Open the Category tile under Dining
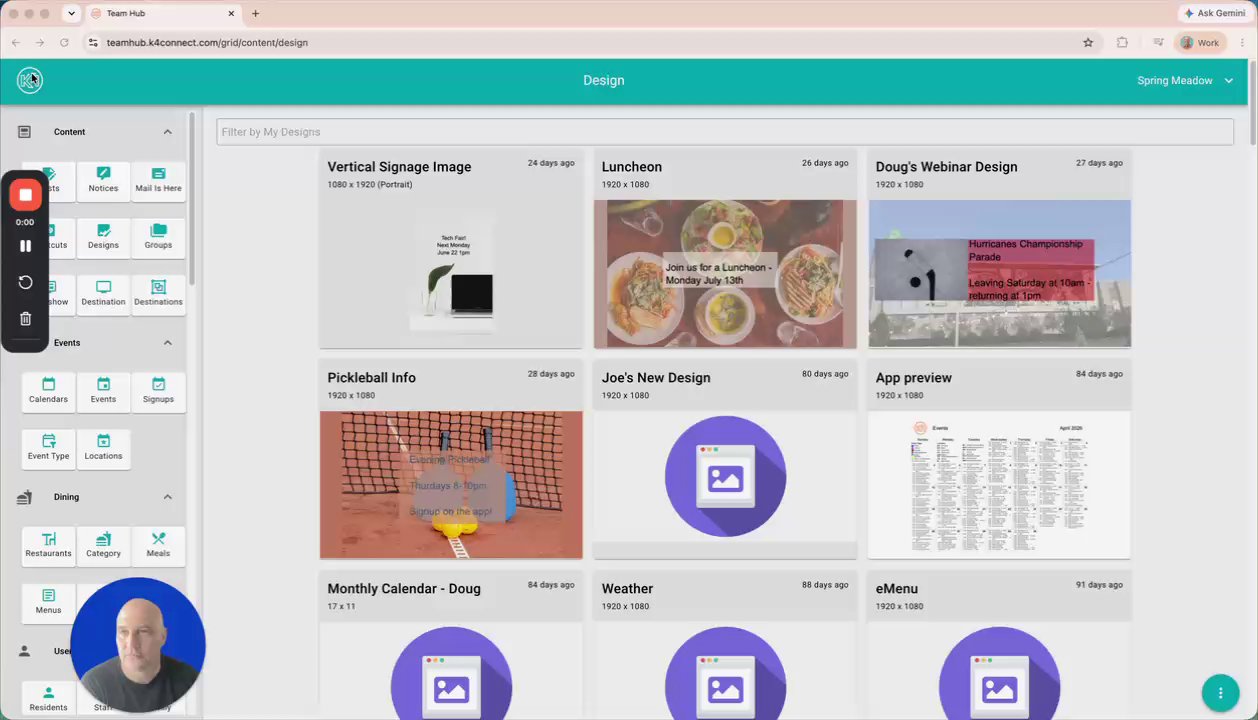Image resolution: width=1258 pixels, height=720 pixels. [103, 546]
